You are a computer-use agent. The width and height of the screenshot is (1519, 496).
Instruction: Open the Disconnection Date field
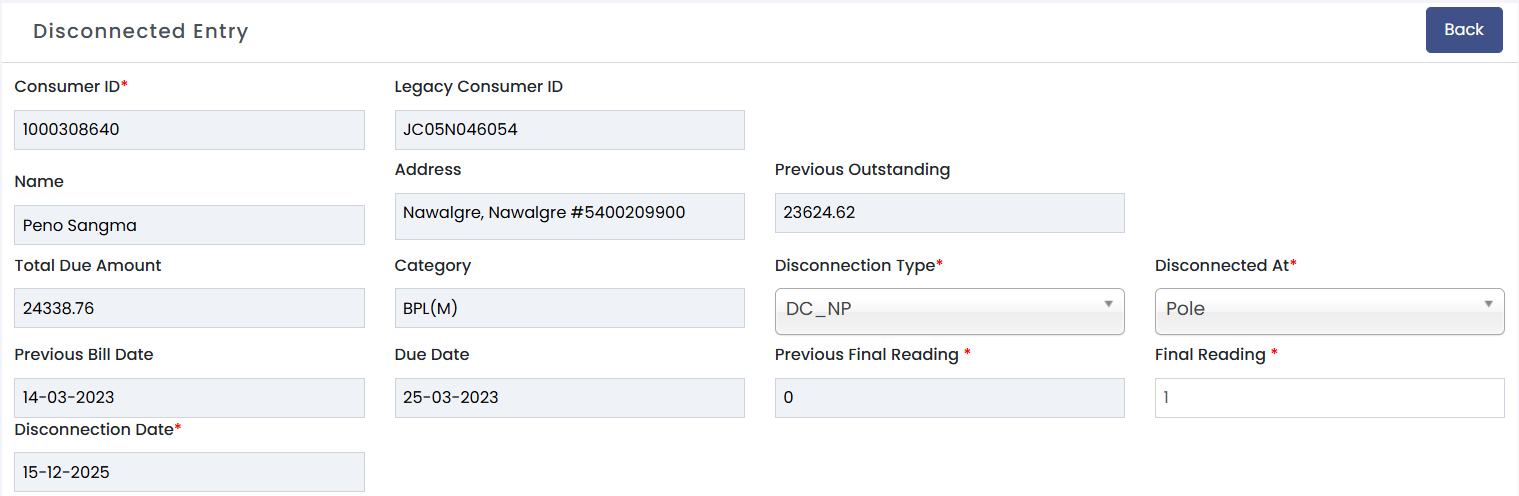click(x=189, y=472)
